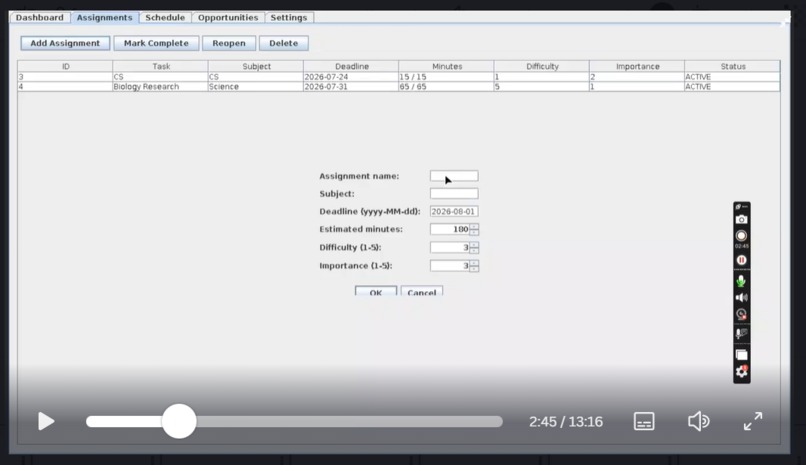Select the Biology Research task cell

160,87
